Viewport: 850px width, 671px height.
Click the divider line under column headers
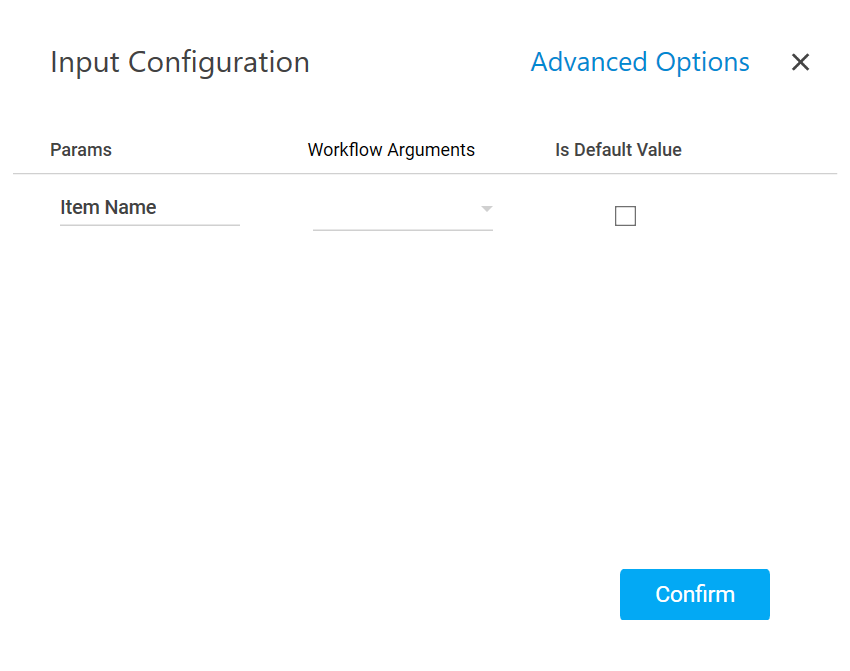pos(425,174)
